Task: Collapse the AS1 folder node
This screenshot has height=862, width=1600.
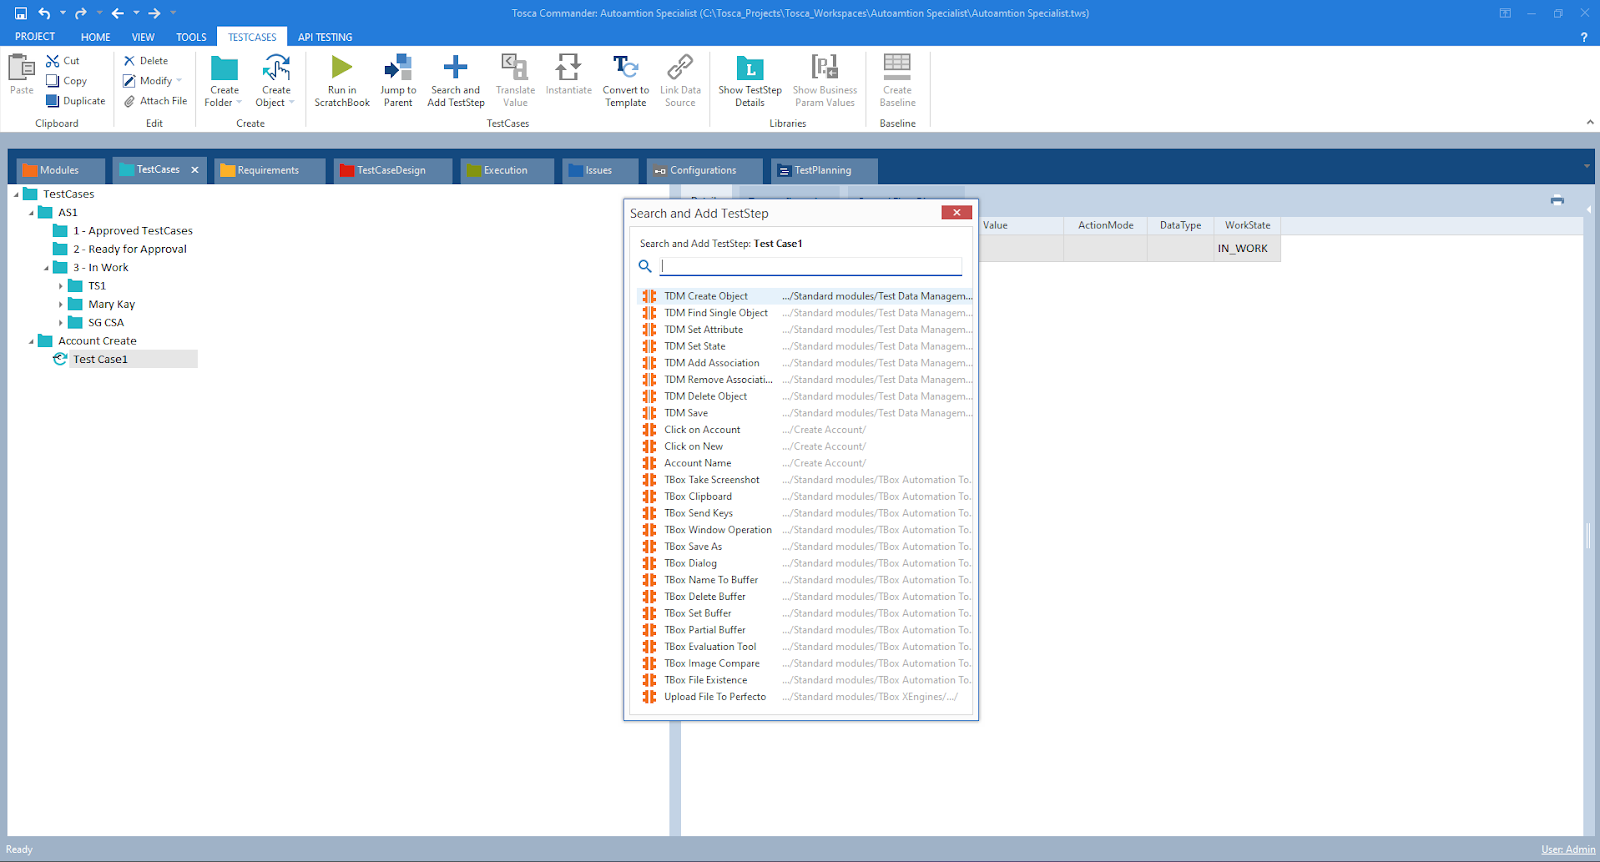Action: click(31, 213)
